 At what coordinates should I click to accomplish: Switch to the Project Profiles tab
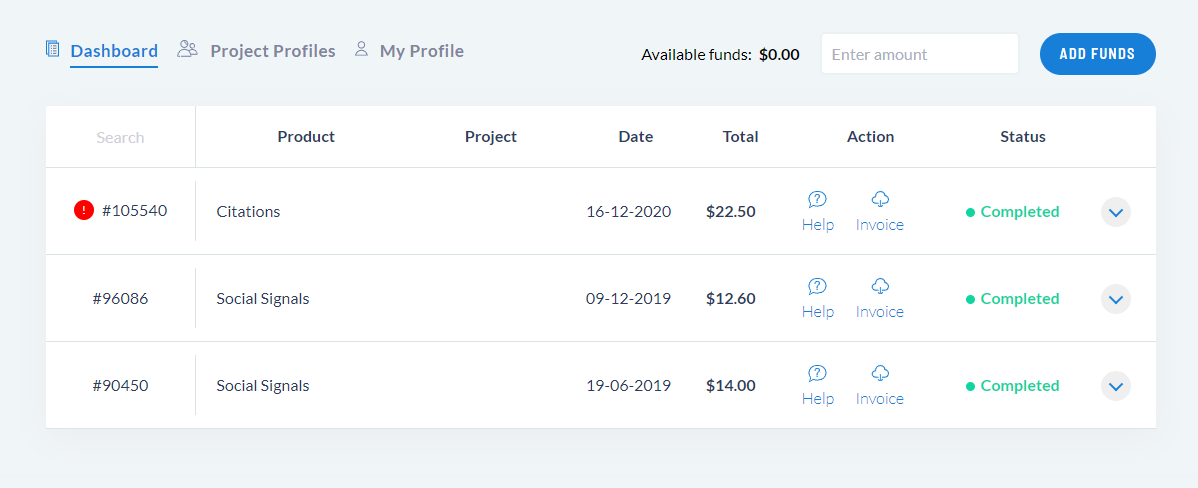(272, 51)
